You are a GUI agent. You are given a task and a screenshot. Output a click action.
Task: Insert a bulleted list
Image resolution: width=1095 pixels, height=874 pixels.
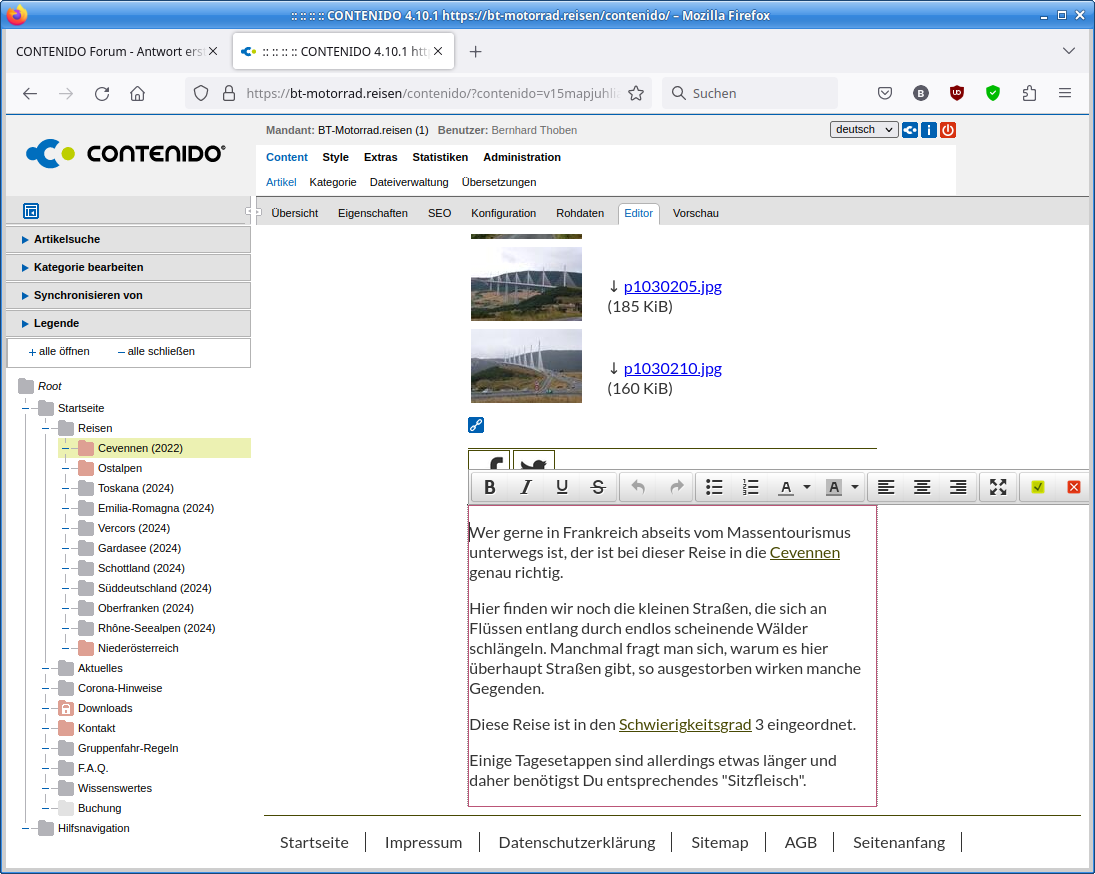coord(714,487)
